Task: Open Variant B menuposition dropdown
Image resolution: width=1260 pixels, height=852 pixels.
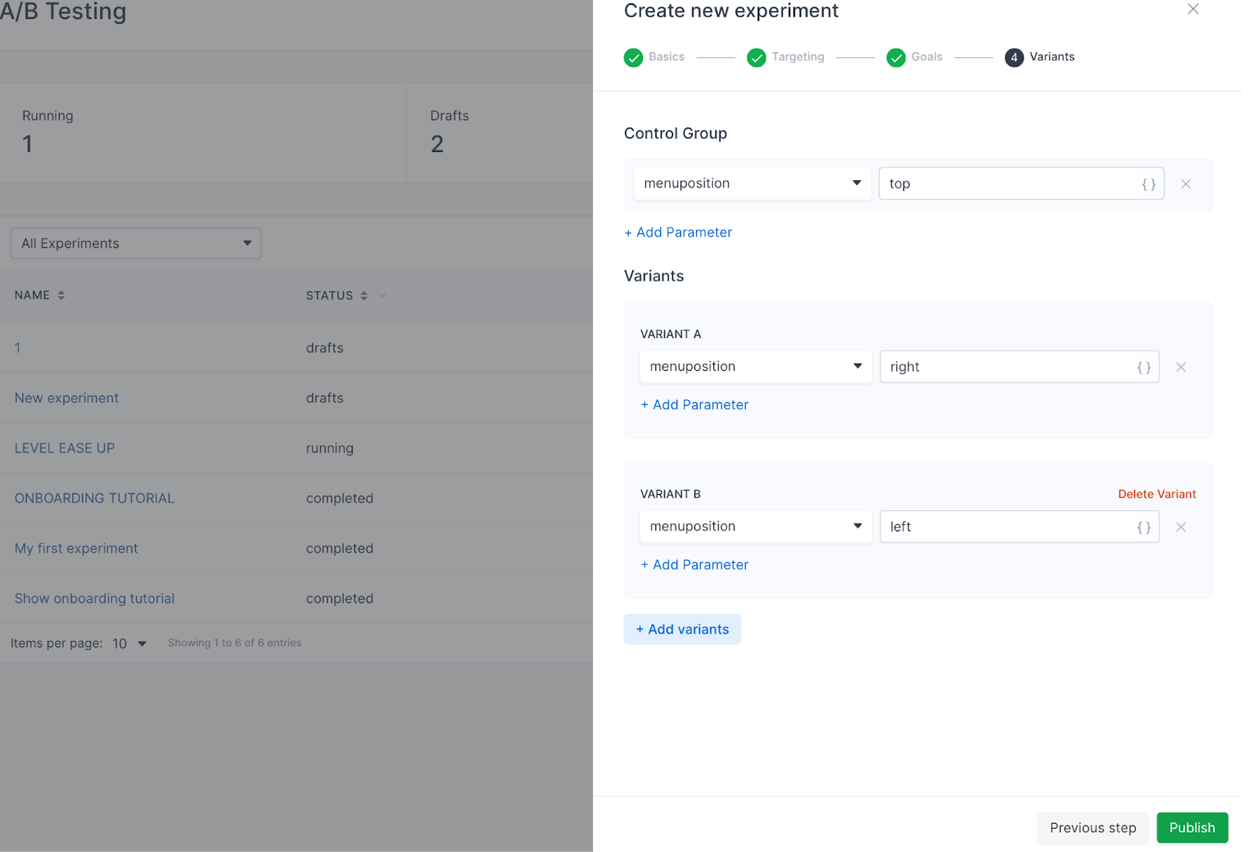Action: coord(756,526)
